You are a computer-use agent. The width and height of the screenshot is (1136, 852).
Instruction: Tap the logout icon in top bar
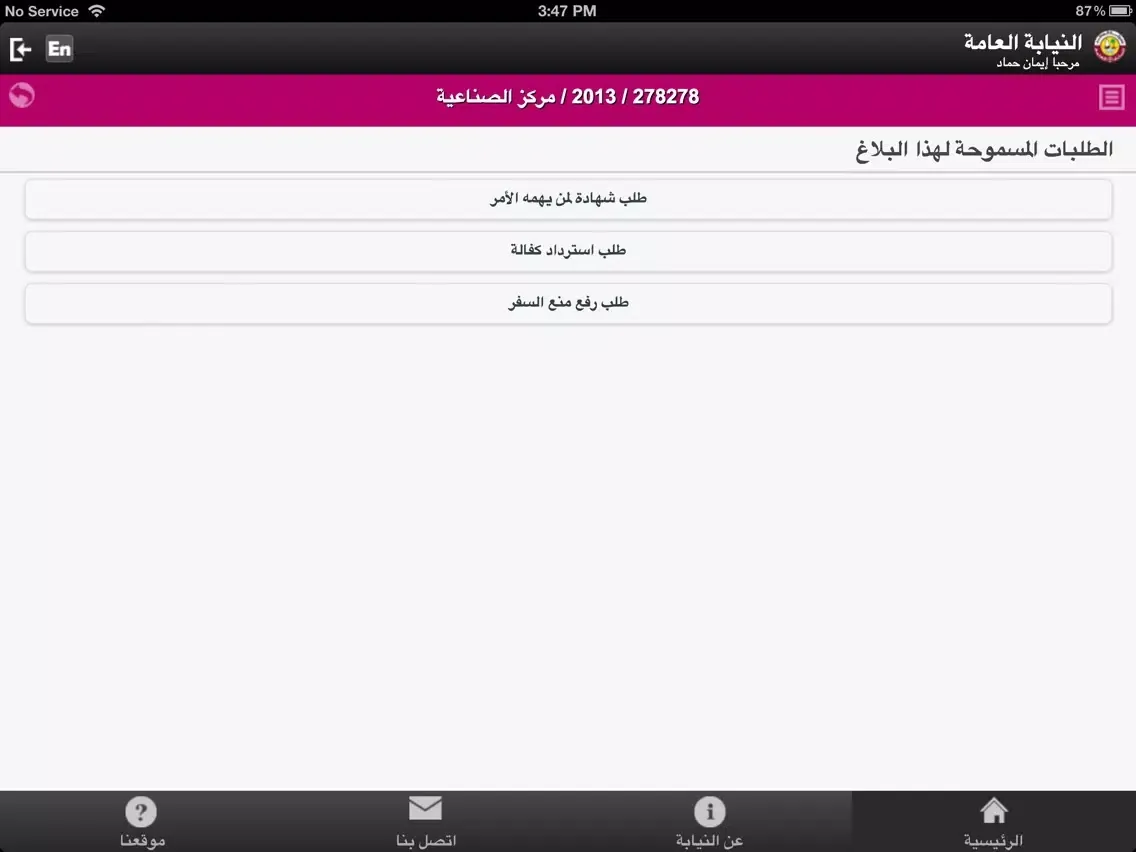click(x=20, y=49)
